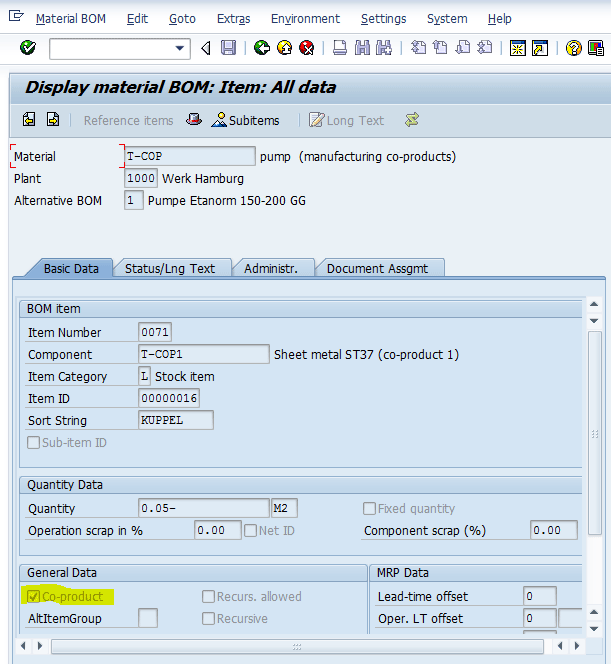611x664 pixels.
Task: Toggle the Recursive checkbox
Action: 209,619
